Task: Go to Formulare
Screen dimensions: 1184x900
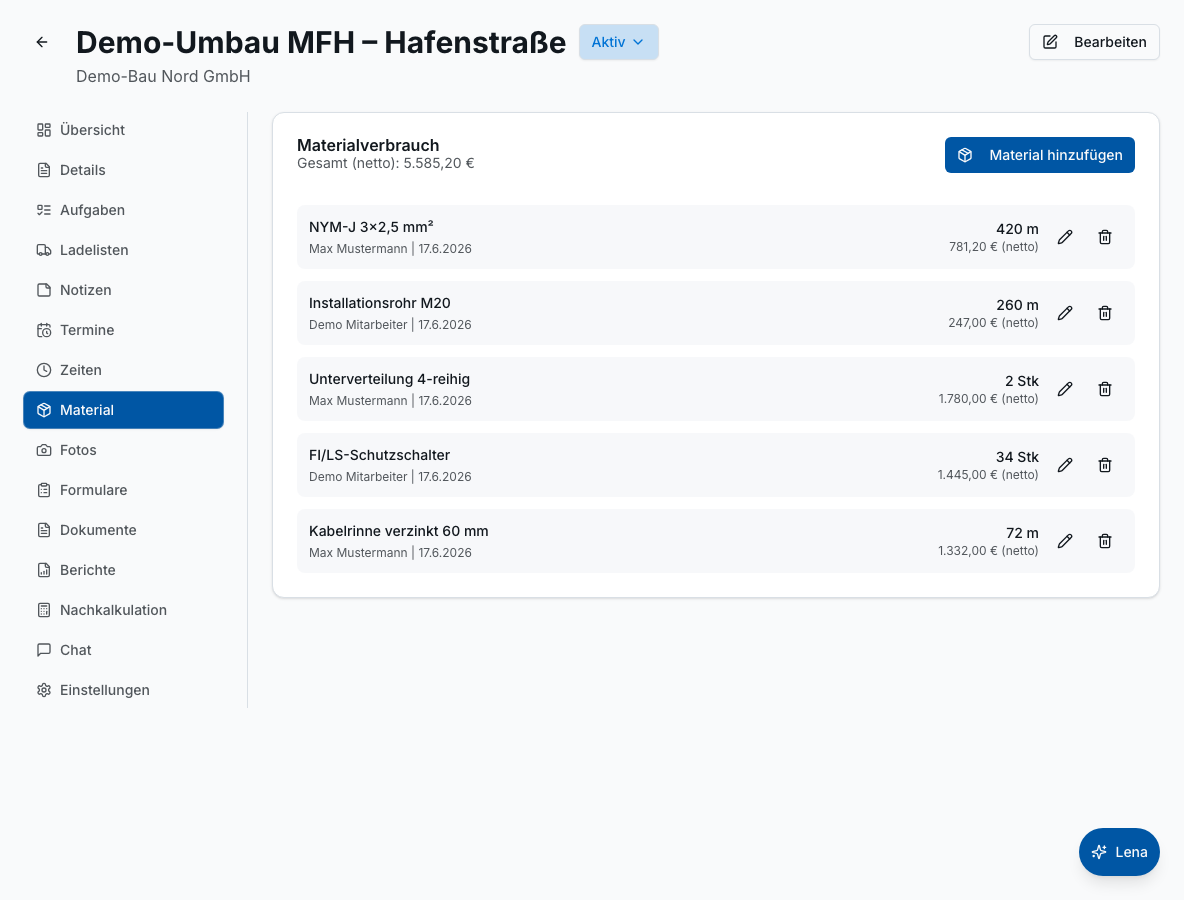Action: click(x=123, y=490)
